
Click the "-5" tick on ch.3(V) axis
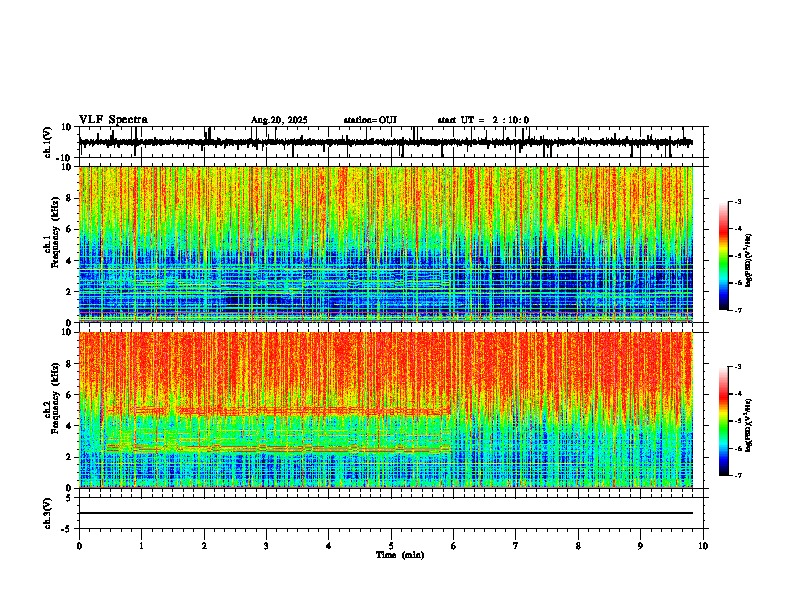click(68, 529)
